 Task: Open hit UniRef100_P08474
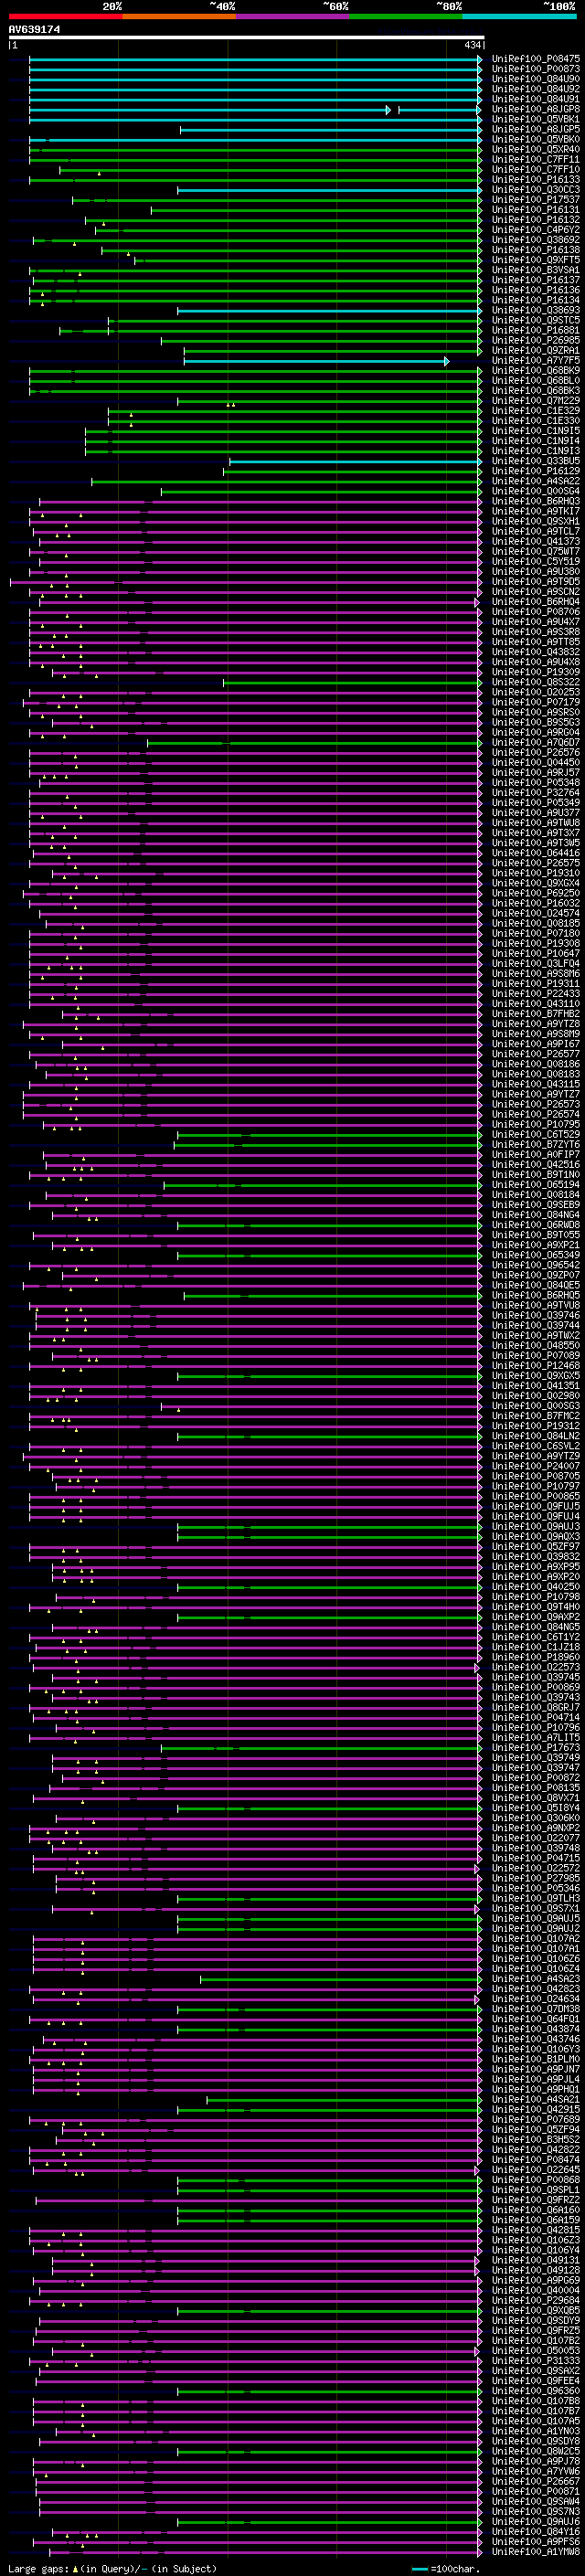click(x=535, y=2159)
